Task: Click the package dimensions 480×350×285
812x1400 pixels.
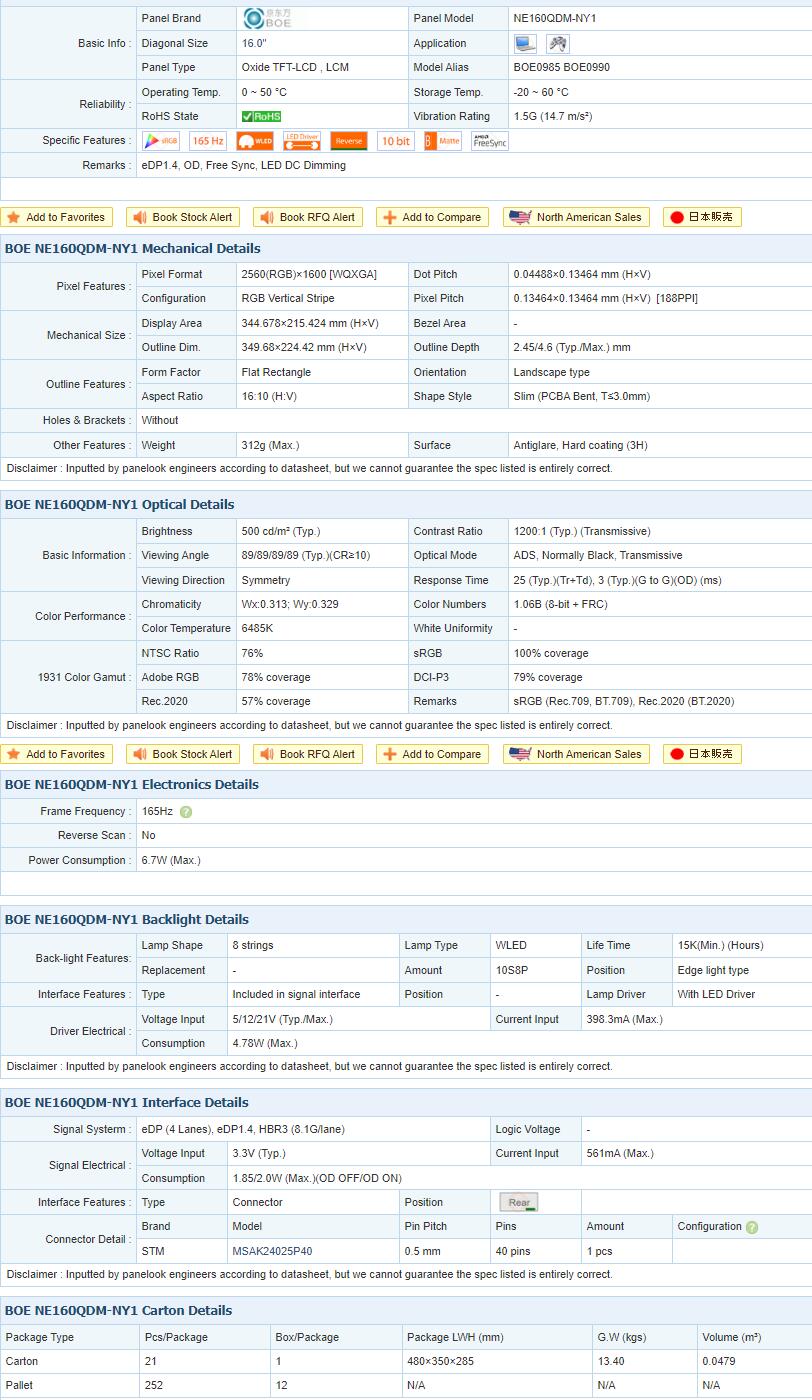Action: [x=440, y=1361]
